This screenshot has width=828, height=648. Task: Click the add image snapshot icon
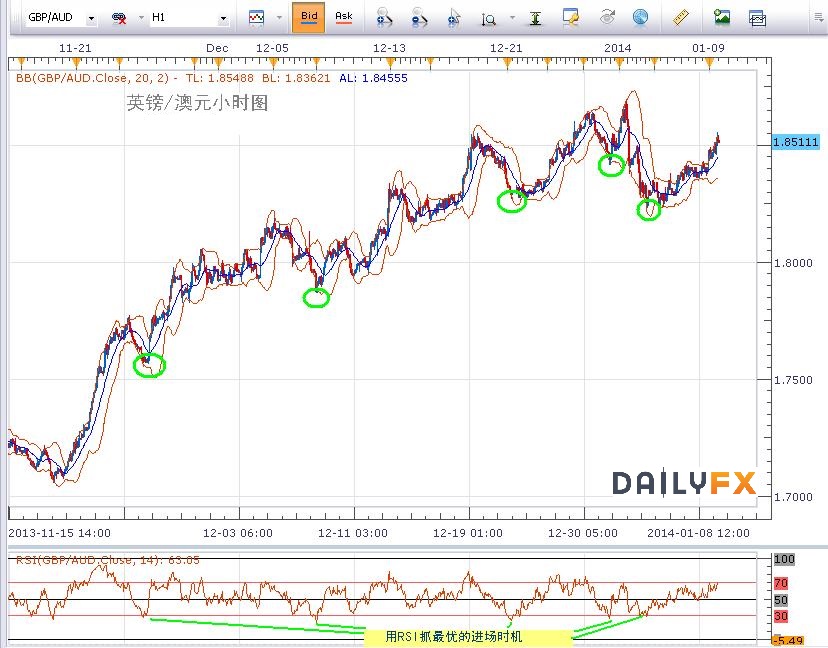[721, 17]
